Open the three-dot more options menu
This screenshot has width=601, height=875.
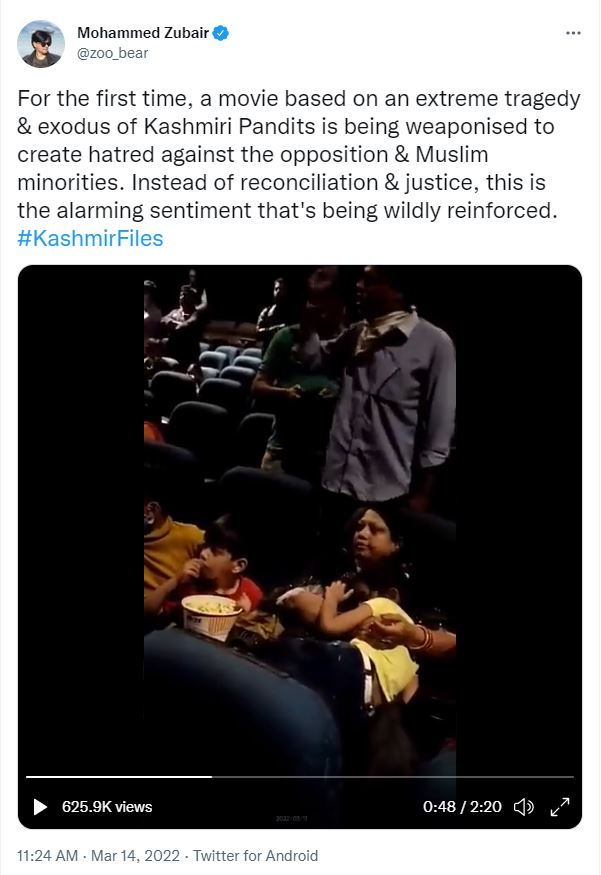pos(573,33)
